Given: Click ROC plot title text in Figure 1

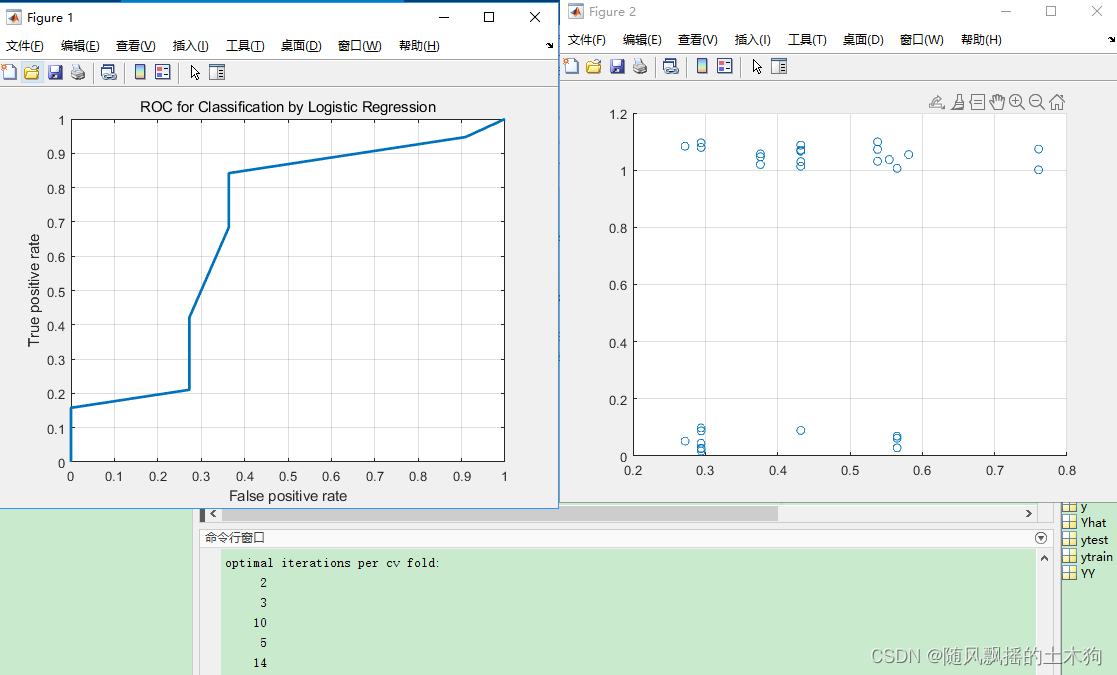Looking at the screenshot, I should point(288,107).
